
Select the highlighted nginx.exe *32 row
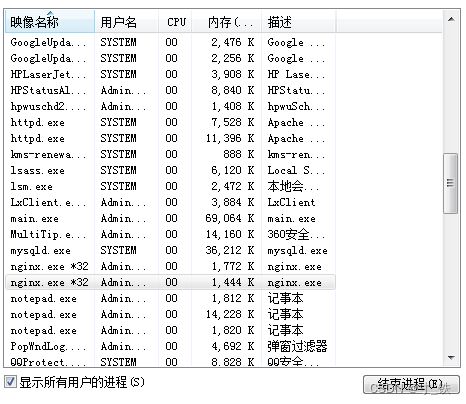point(170,282)
